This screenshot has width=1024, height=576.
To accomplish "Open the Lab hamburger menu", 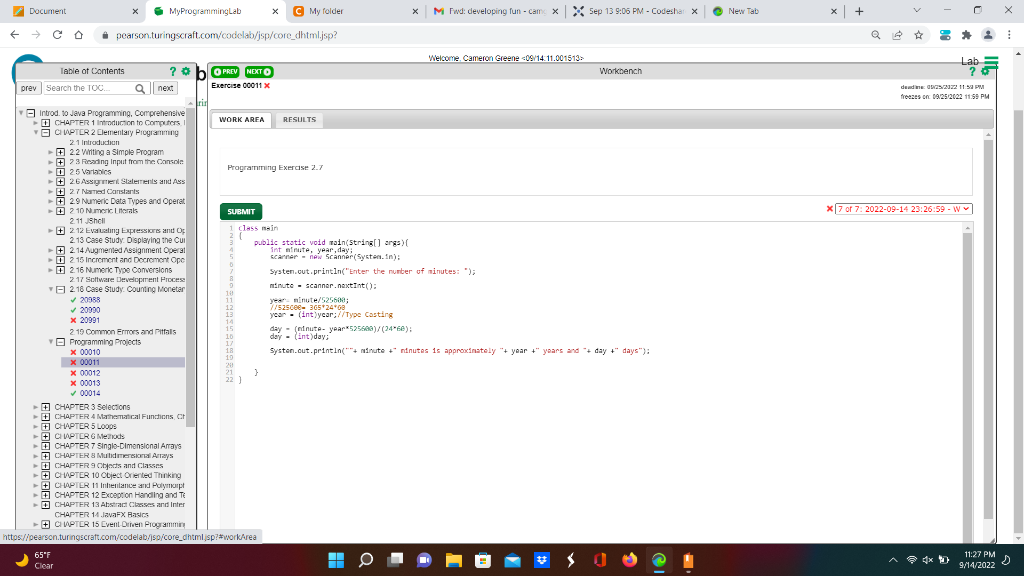I will [x=991, y=61].
